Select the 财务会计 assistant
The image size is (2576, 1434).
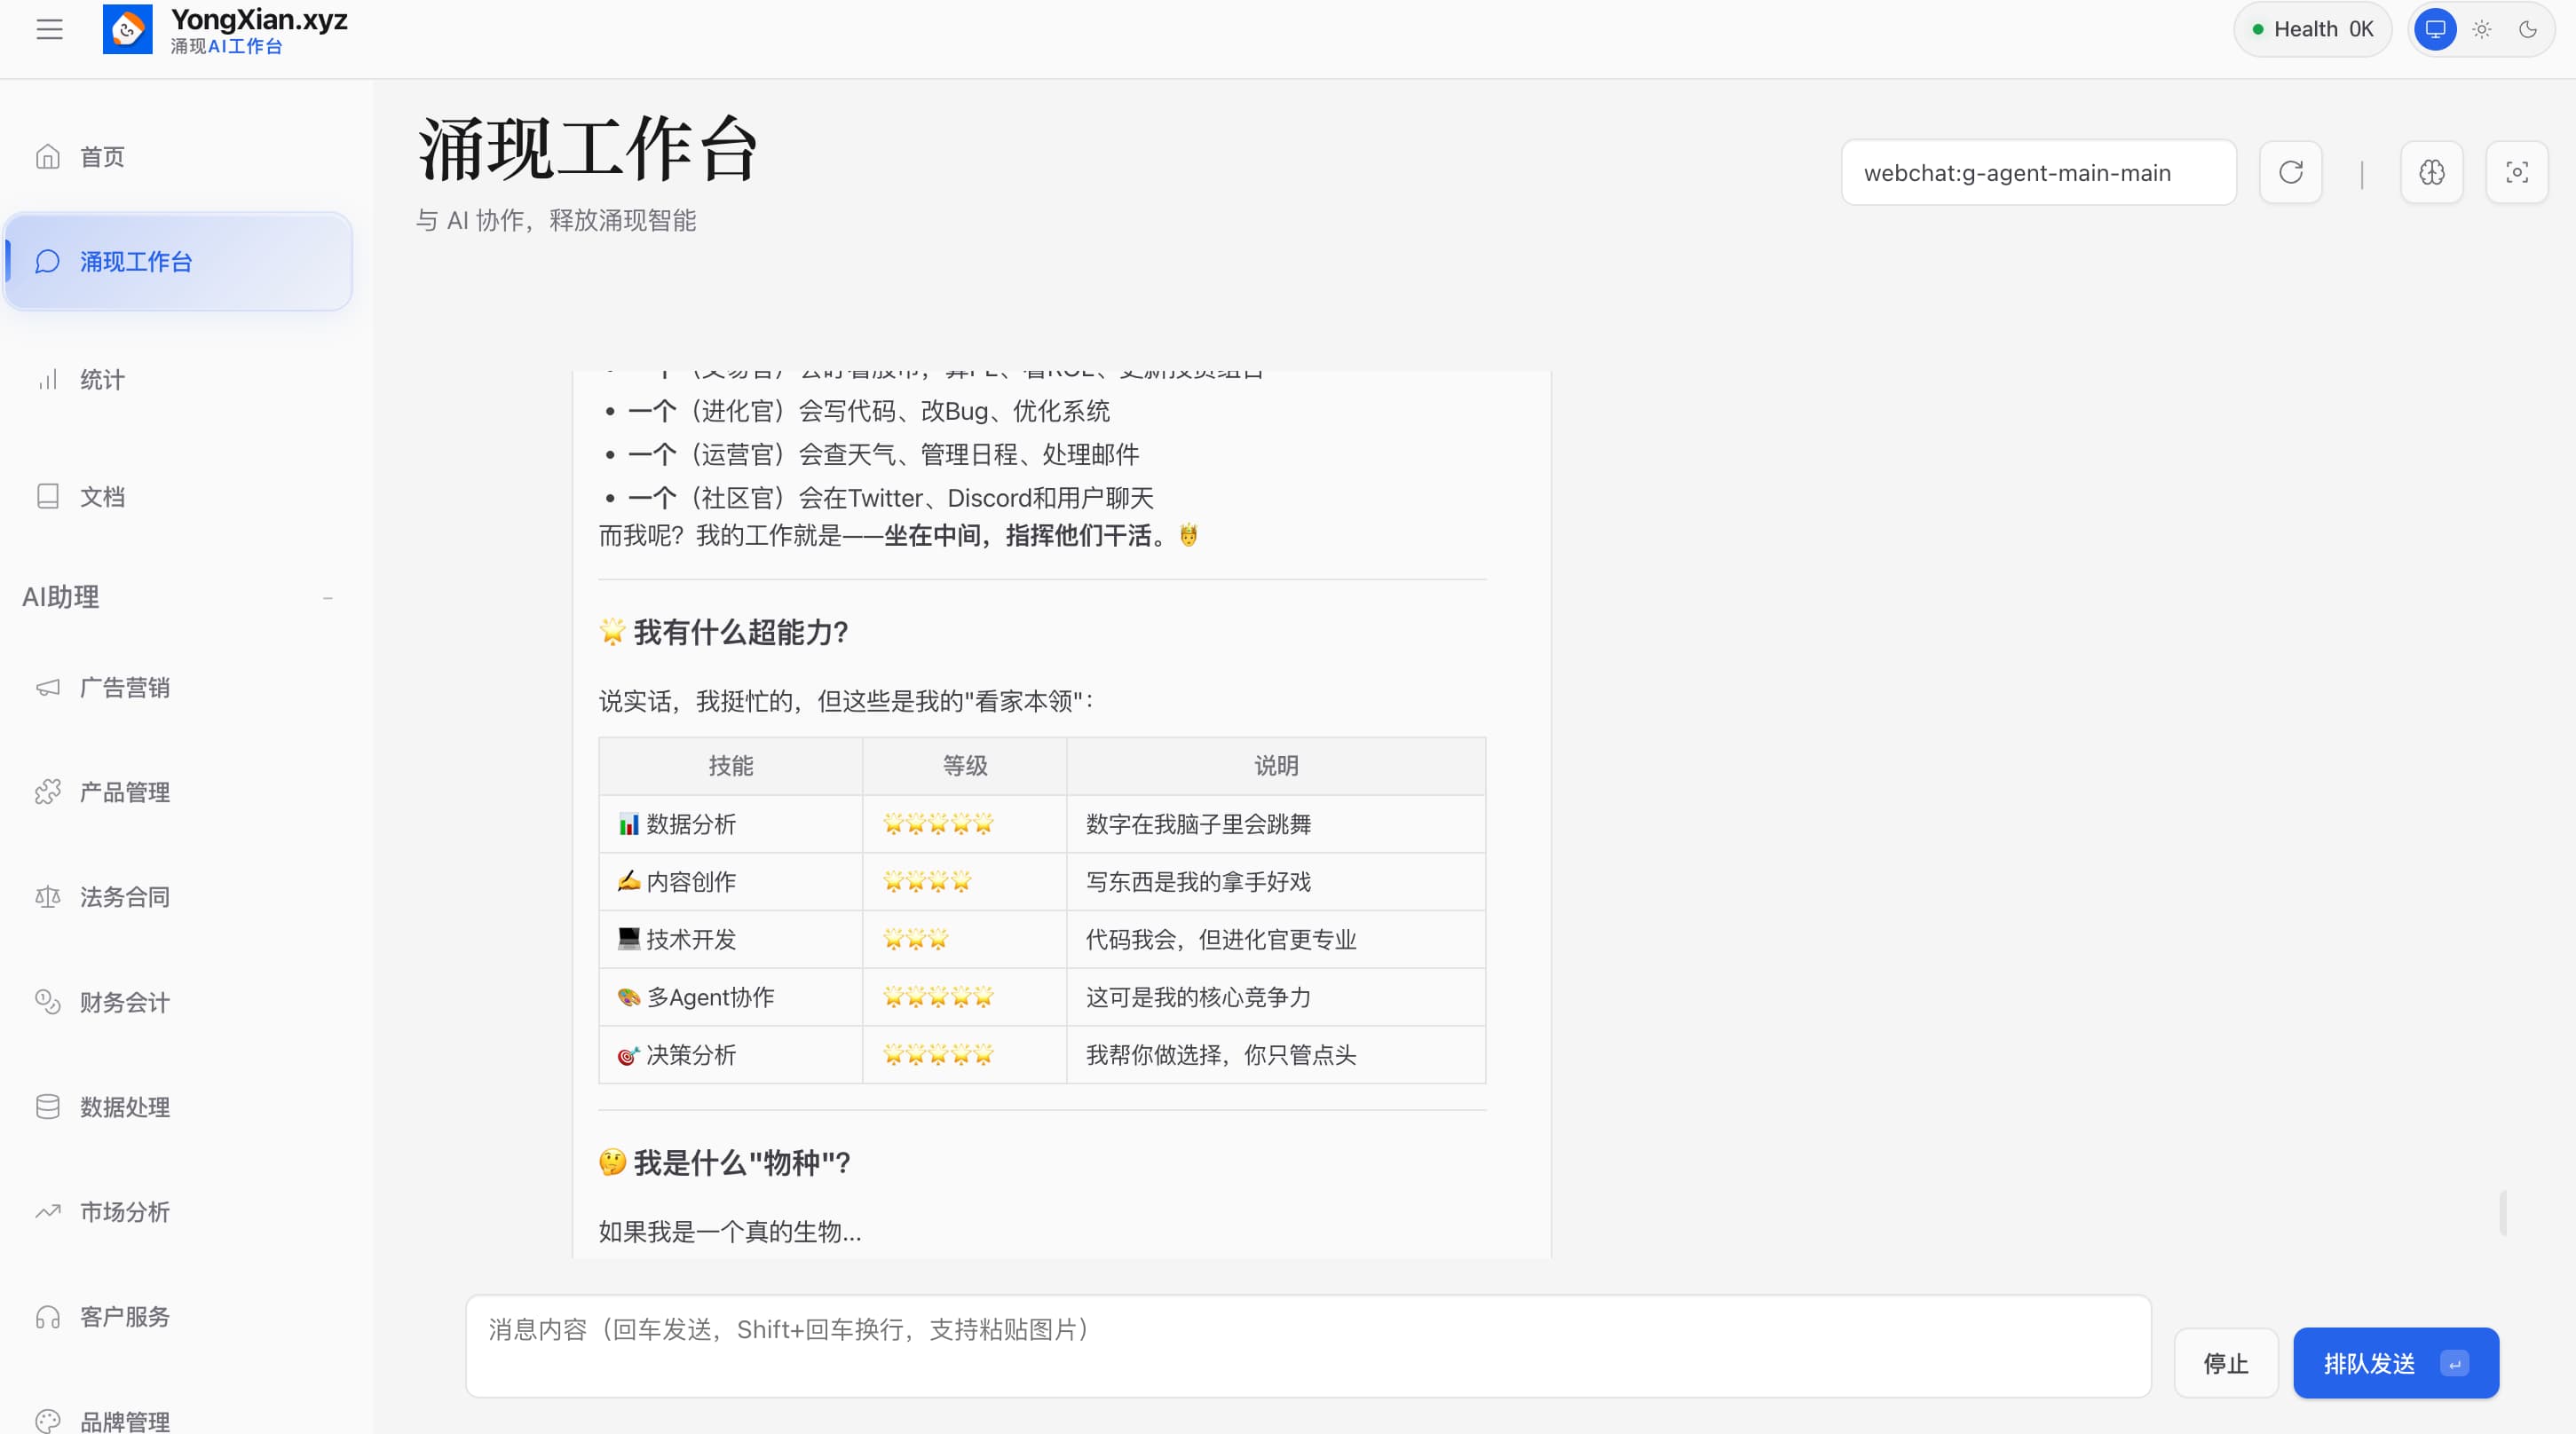point(124,1002)
